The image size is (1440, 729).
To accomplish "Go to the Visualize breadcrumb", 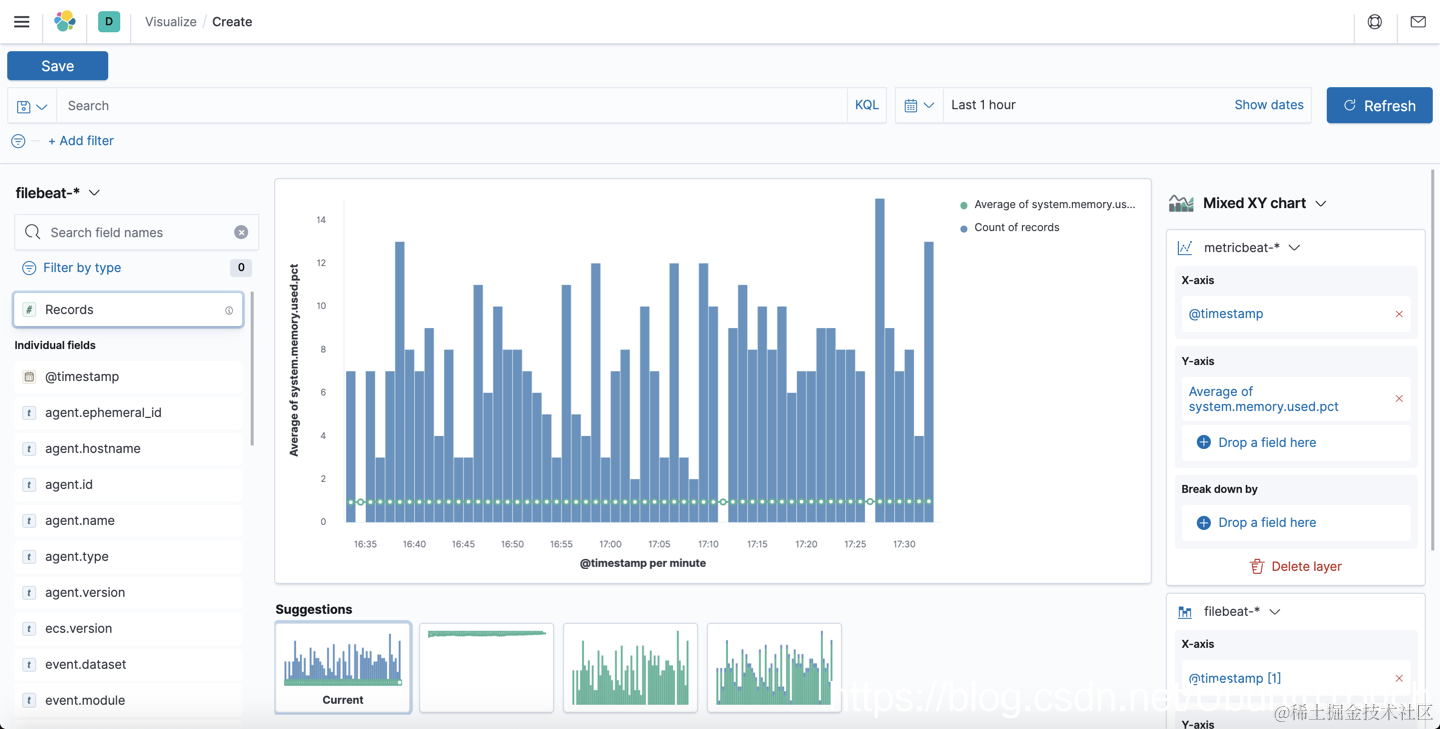I will tap(171, 21).
